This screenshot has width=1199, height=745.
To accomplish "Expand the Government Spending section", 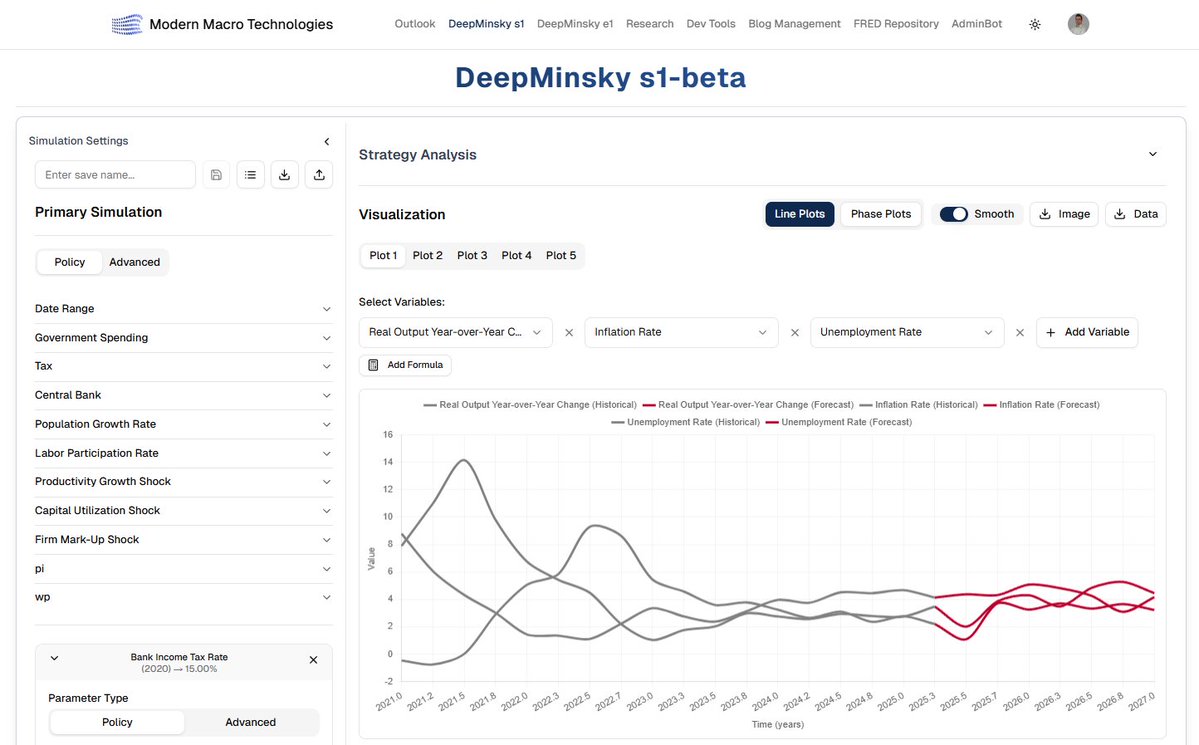I will click(183, 338).
